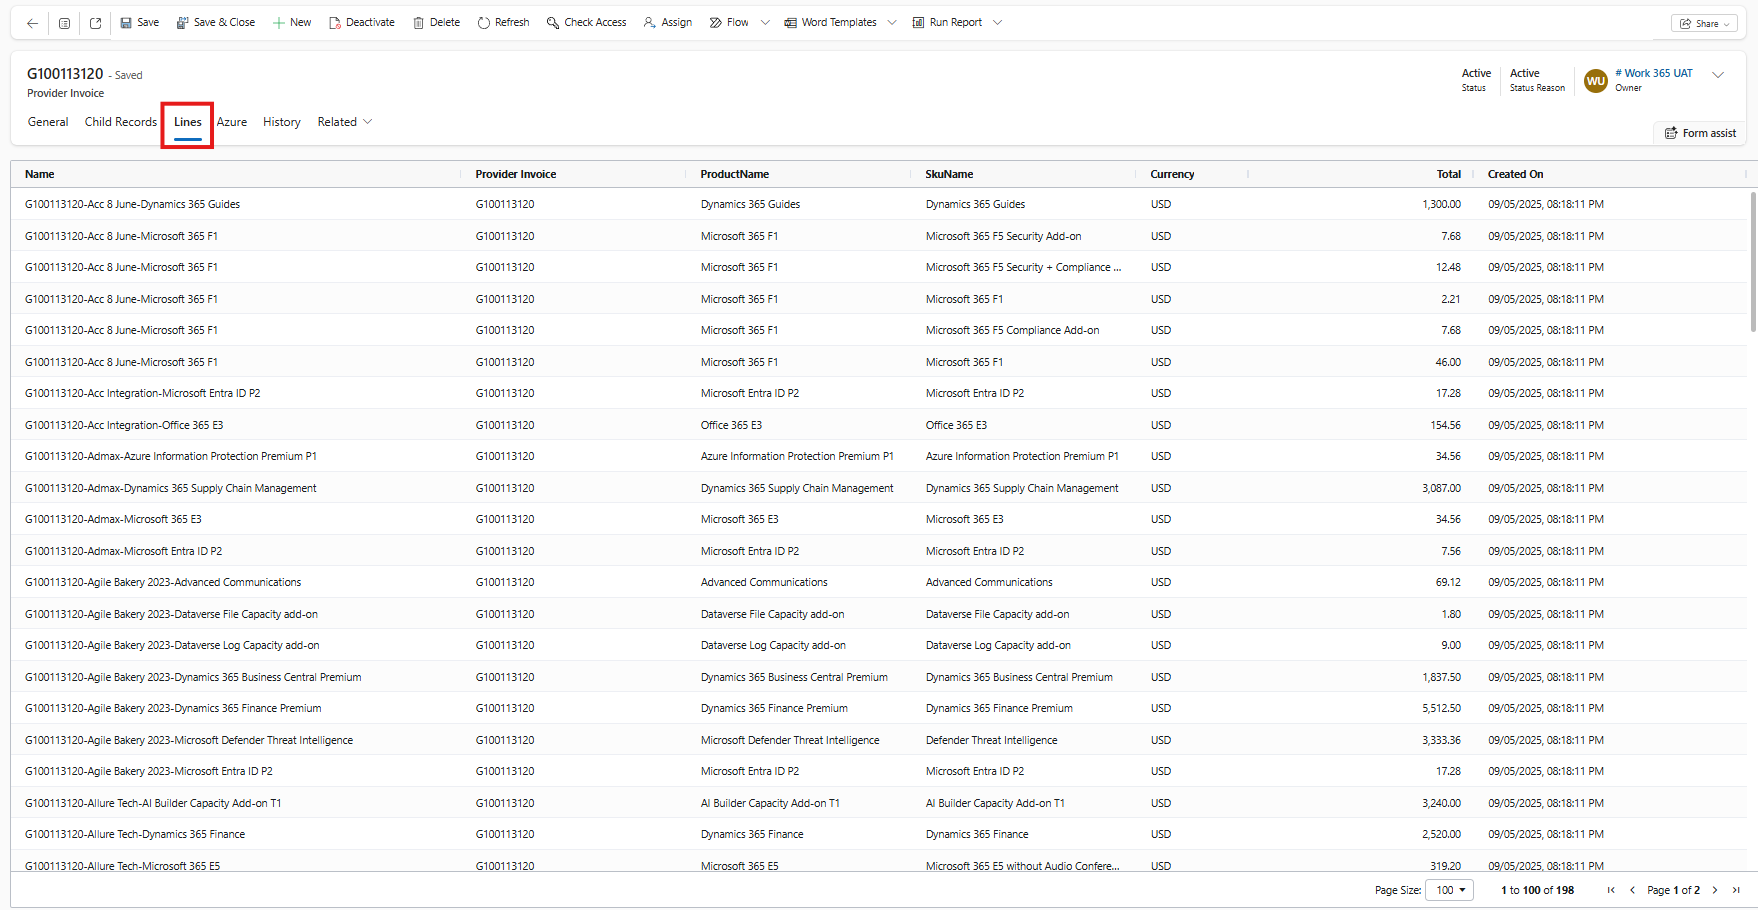Open line 'Agile Bakery 2023-Dataverse File Capacity add-on'

pyautogui.click(x=171, y=614)
